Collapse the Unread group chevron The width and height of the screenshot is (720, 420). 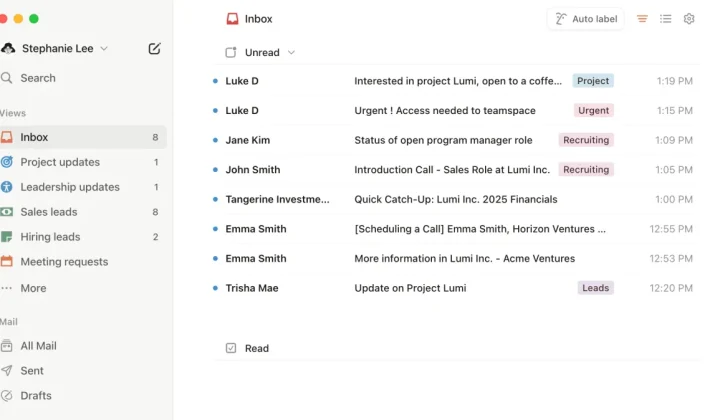click(x=291, y=52)
